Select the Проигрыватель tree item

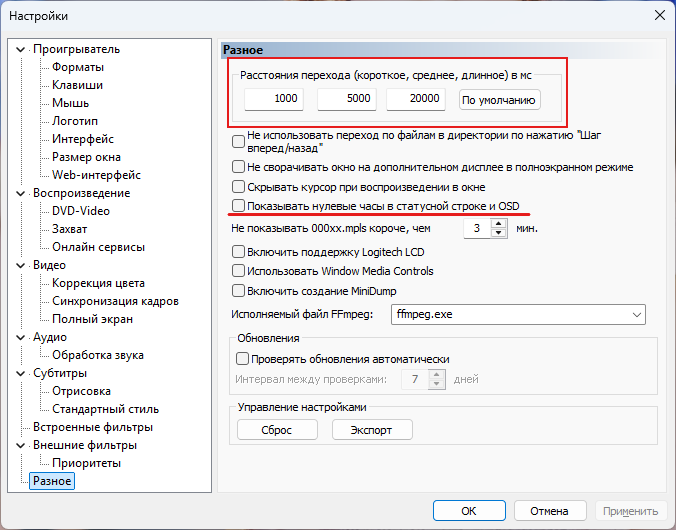pos(76,50)
